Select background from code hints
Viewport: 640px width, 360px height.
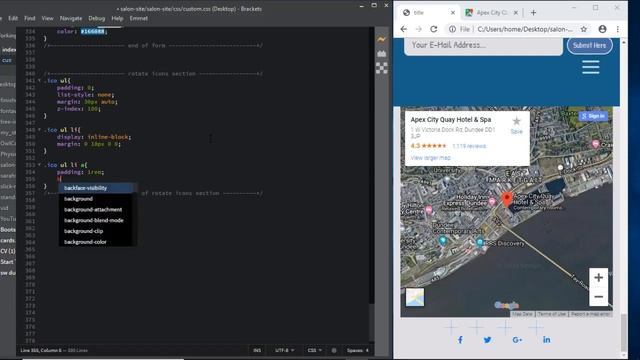click(96, 199)
